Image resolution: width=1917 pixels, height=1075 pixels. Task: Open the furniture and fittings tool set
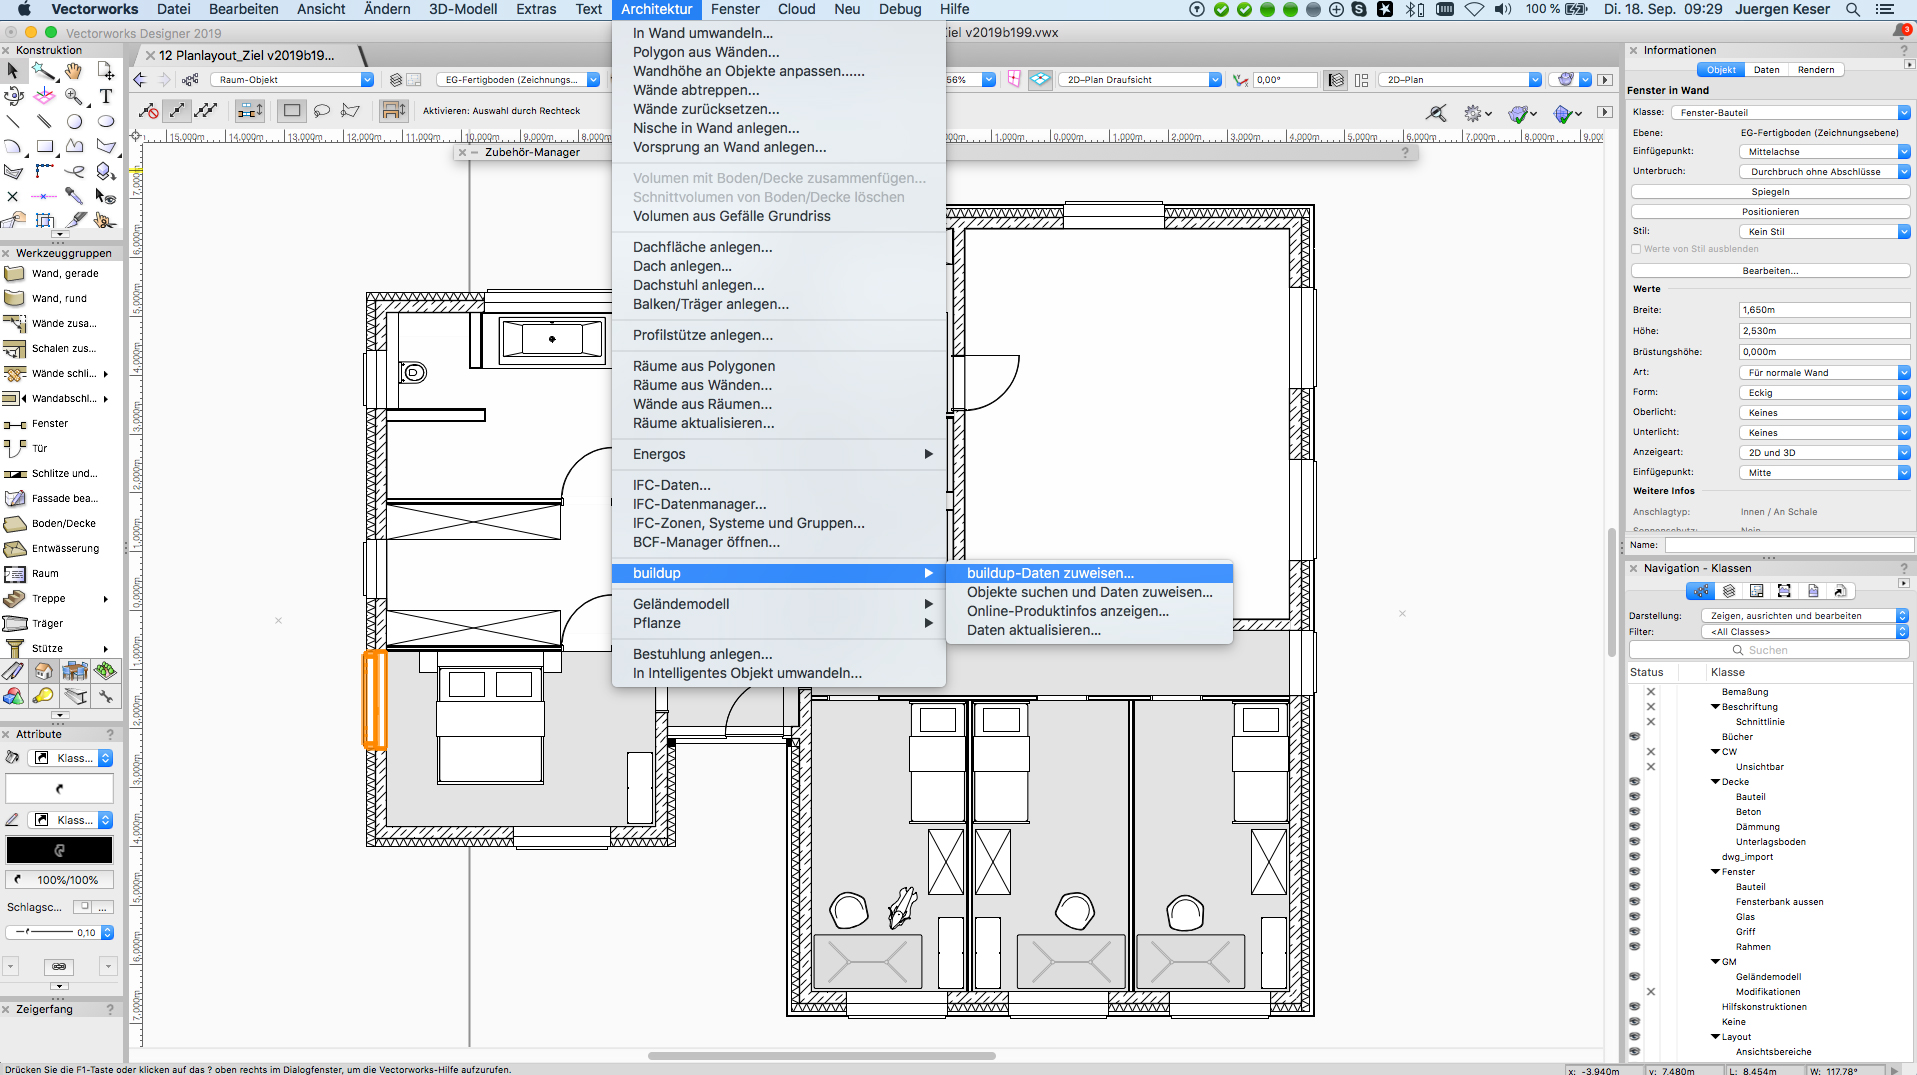pos(74,671)
